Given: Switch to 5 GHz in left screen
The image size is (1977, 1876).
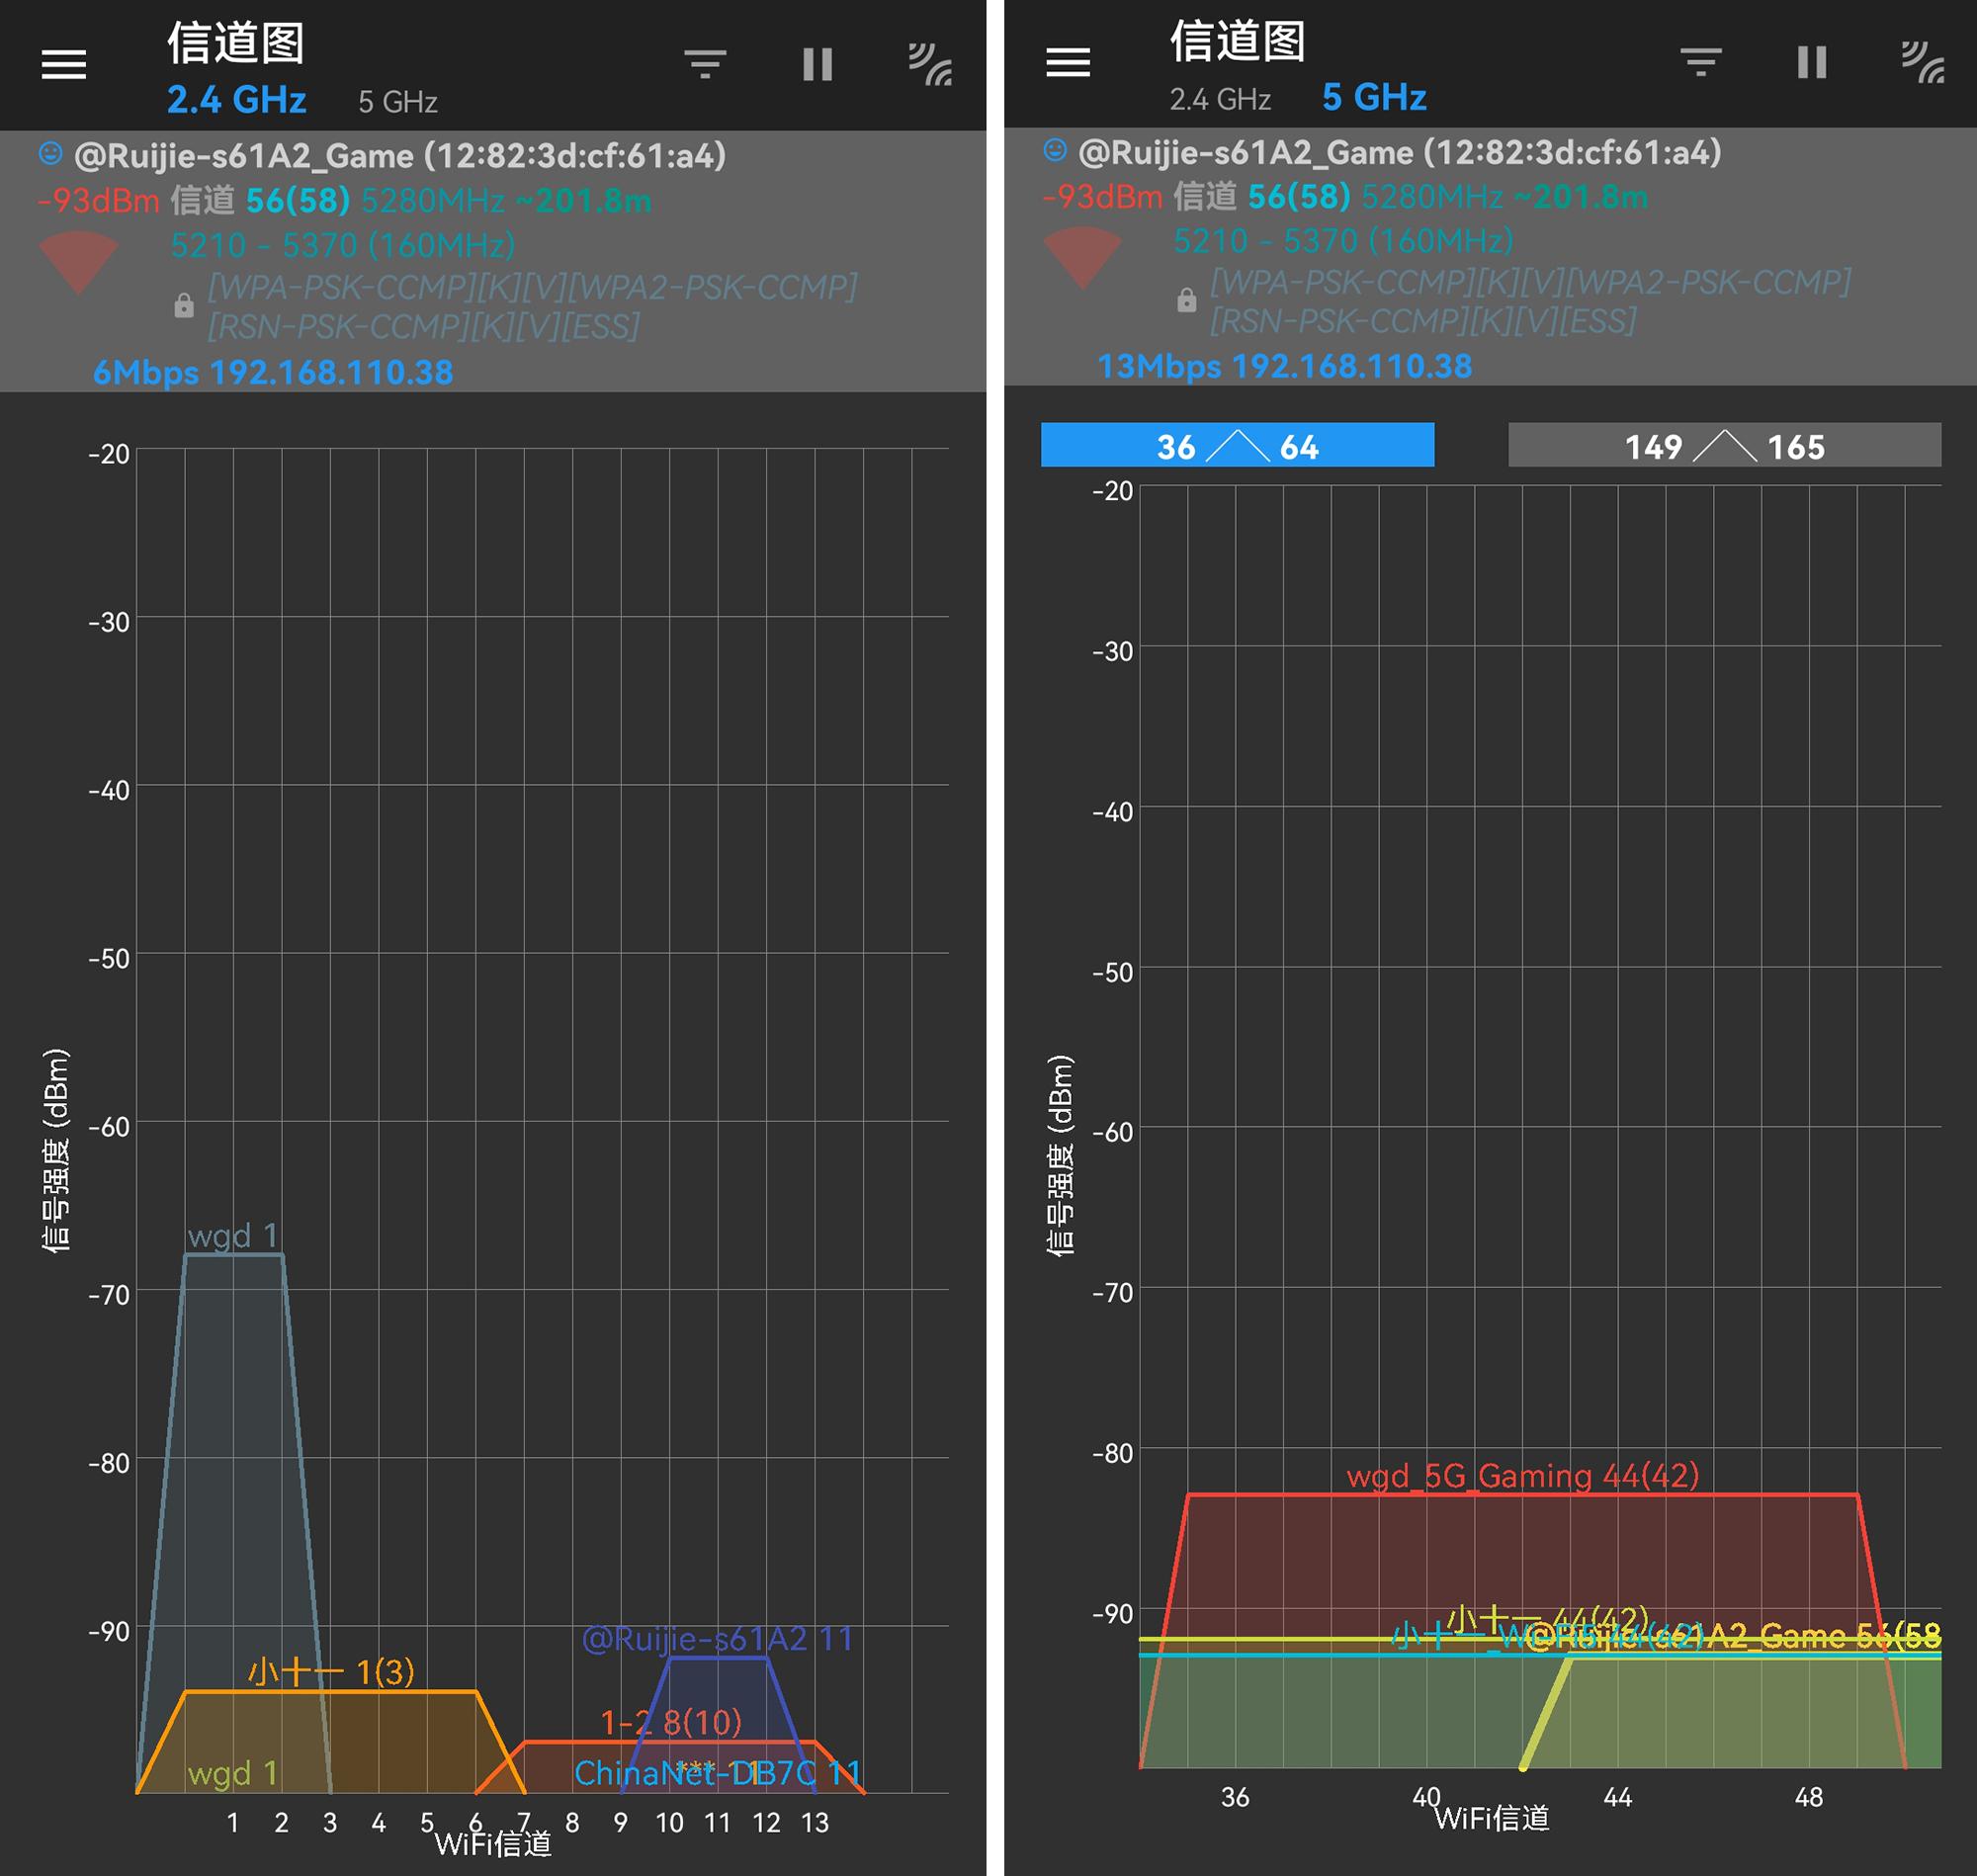Looking at the screenshot, I should tap(397, 102).
